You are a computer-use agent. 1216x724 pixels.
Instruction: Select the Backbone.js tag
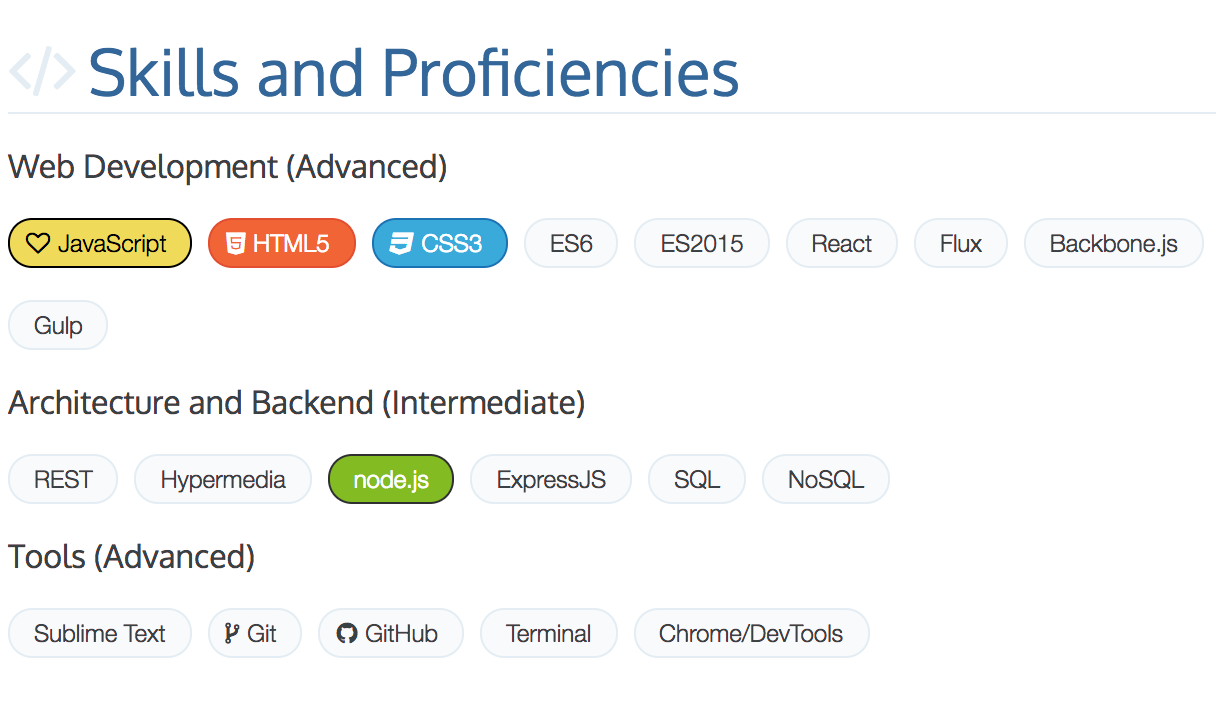(1114, 244)
